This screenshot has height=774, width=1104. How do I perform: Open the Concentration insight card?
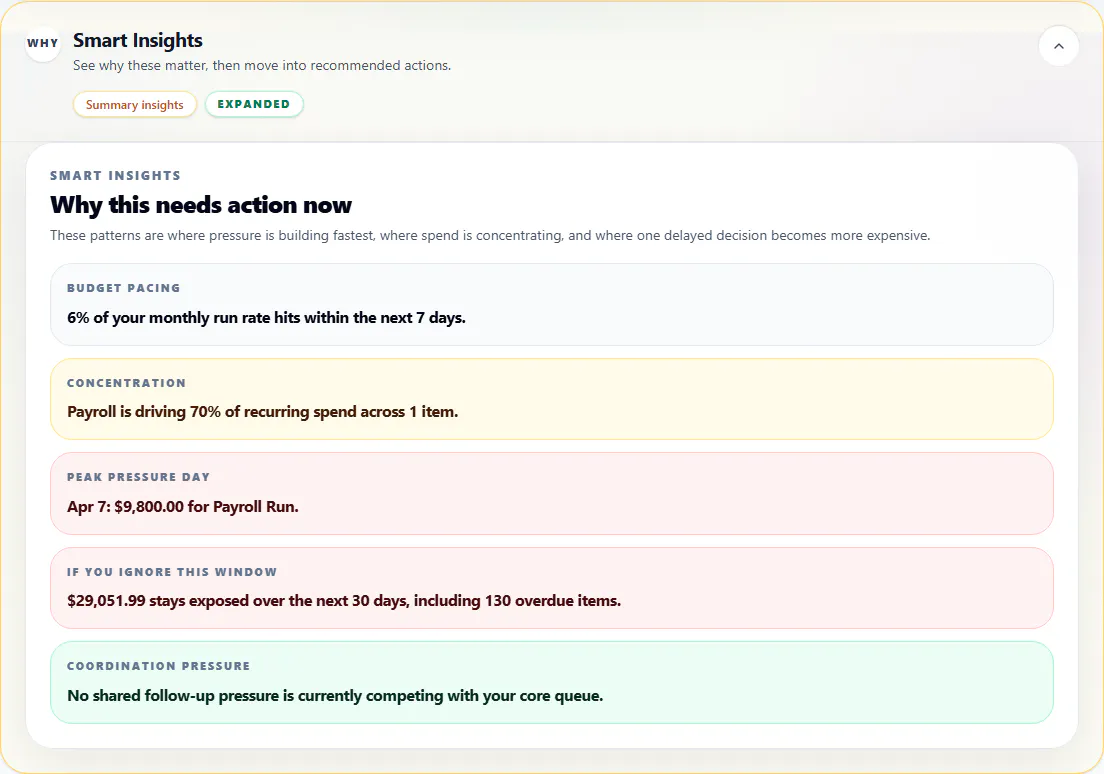[551, 399]
